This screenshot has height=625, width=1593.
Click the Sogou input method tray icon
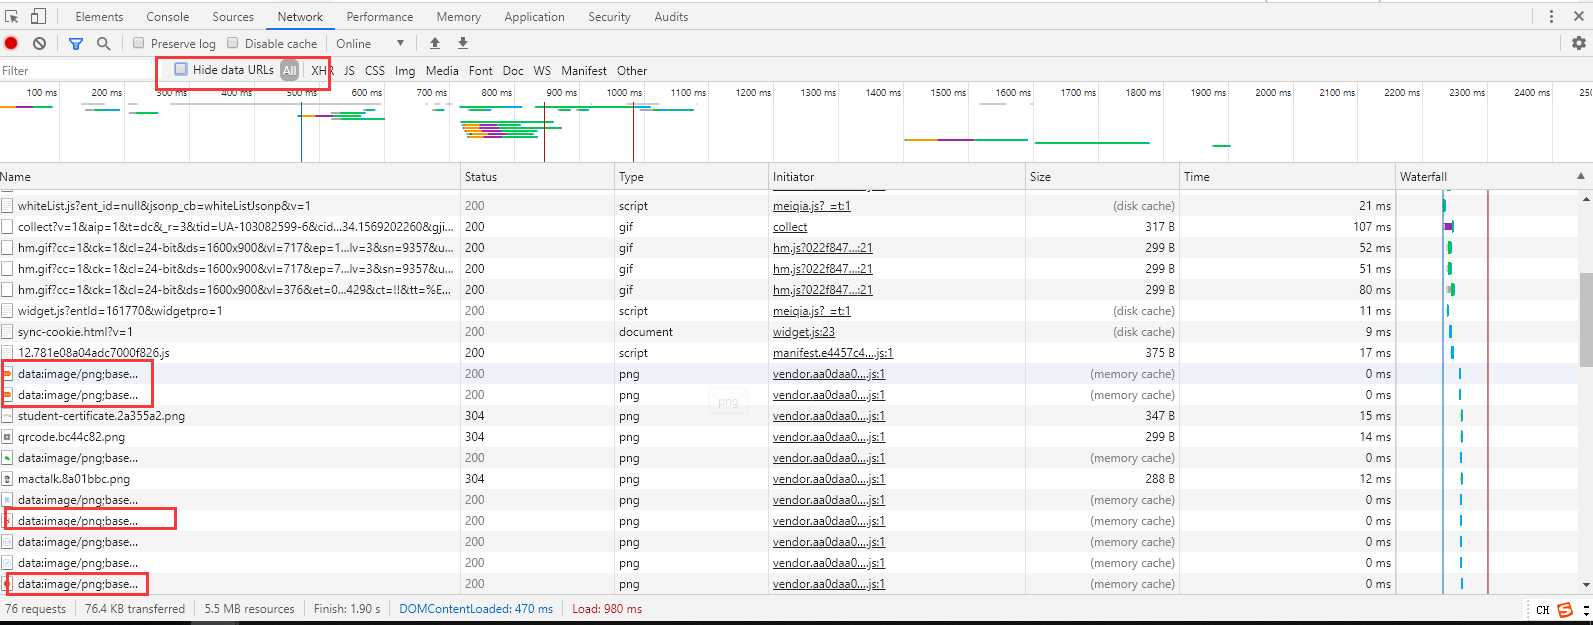1565,609
